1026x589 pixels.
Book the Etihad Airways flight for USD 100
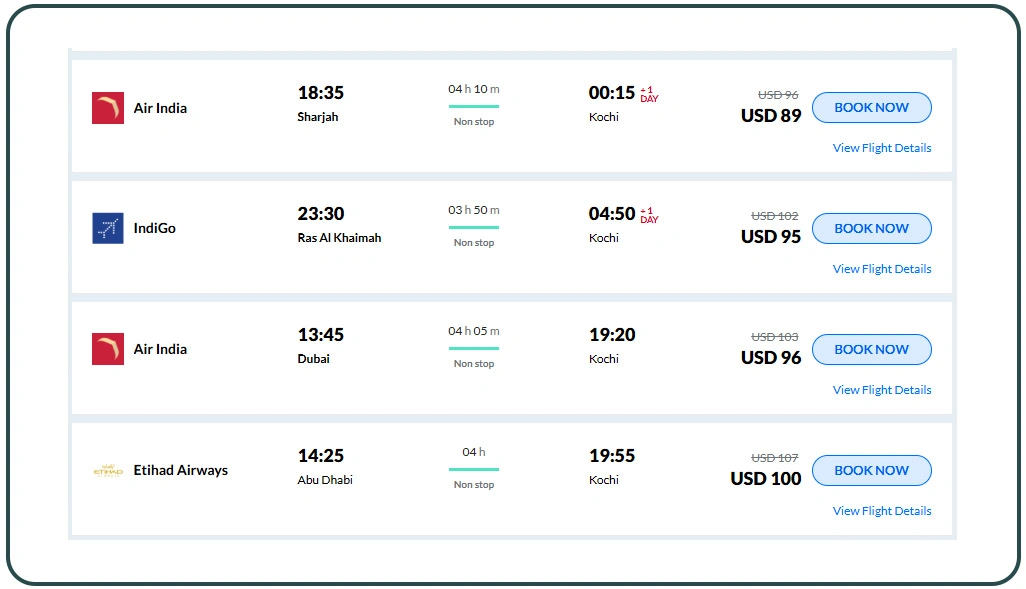871,470
